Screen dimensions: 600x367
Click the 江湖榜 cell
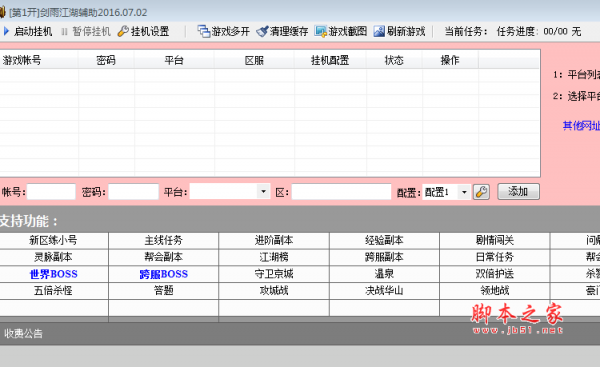(x=274, y=257)
